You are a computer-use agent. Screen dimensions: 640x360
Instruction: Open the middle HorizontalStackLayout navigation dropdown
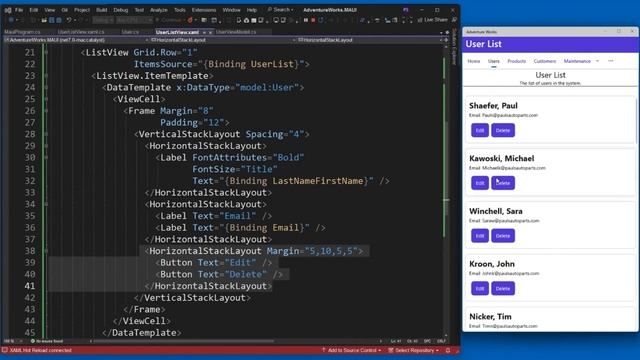pos(223,40)
